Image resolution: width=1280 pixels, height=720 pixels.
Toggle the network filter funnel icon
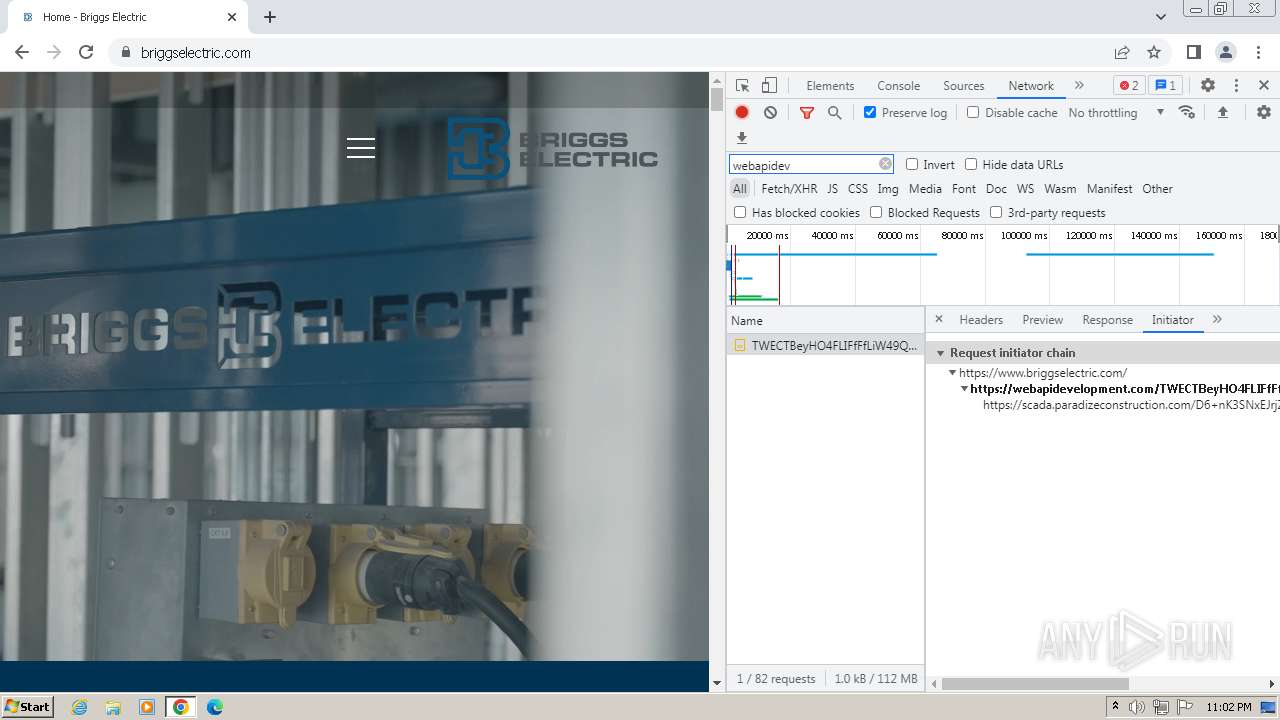coord(807,112)
